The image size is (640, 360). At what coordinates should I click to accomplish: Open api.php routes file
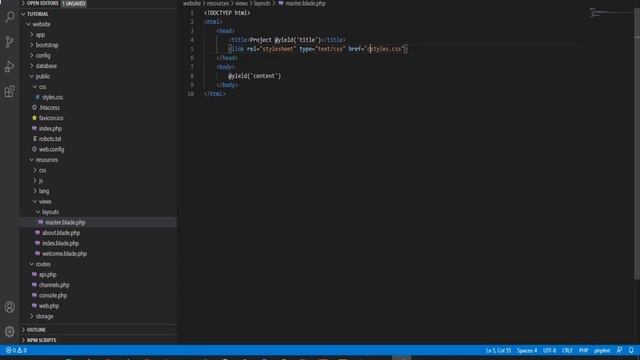coord(48,275)
